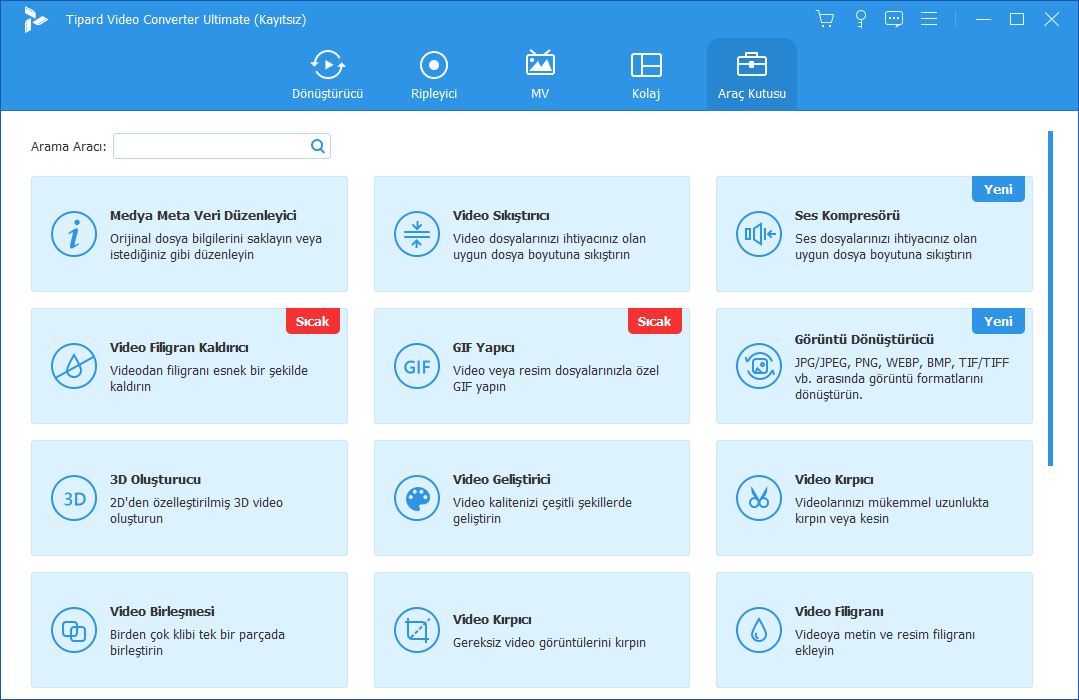Viewport: 1079px width, 700px height.
Task: Click the key register icon
Action: [860, 19]
